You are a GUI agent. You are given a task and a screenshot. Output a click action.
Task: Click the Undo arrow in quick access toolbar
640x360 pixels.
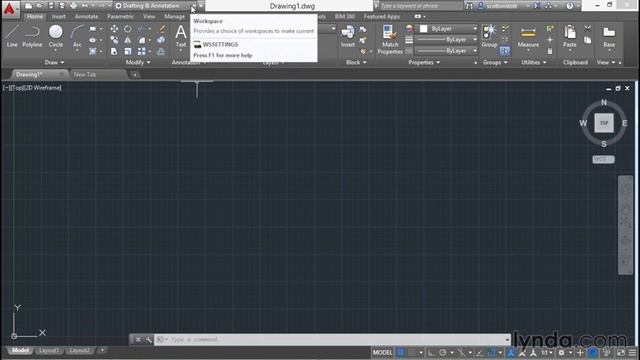(85, 6)
